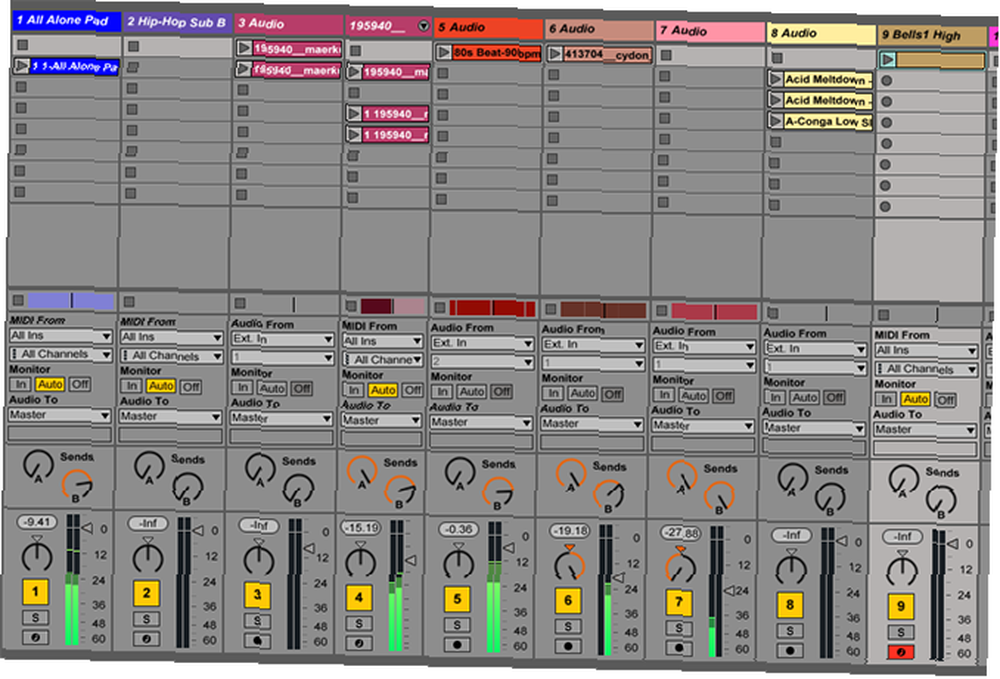Image resolution: width=1000 pixels, height=679 pixels.
Task: Click Send A knob on track 7
Action: tap(682, 478)
